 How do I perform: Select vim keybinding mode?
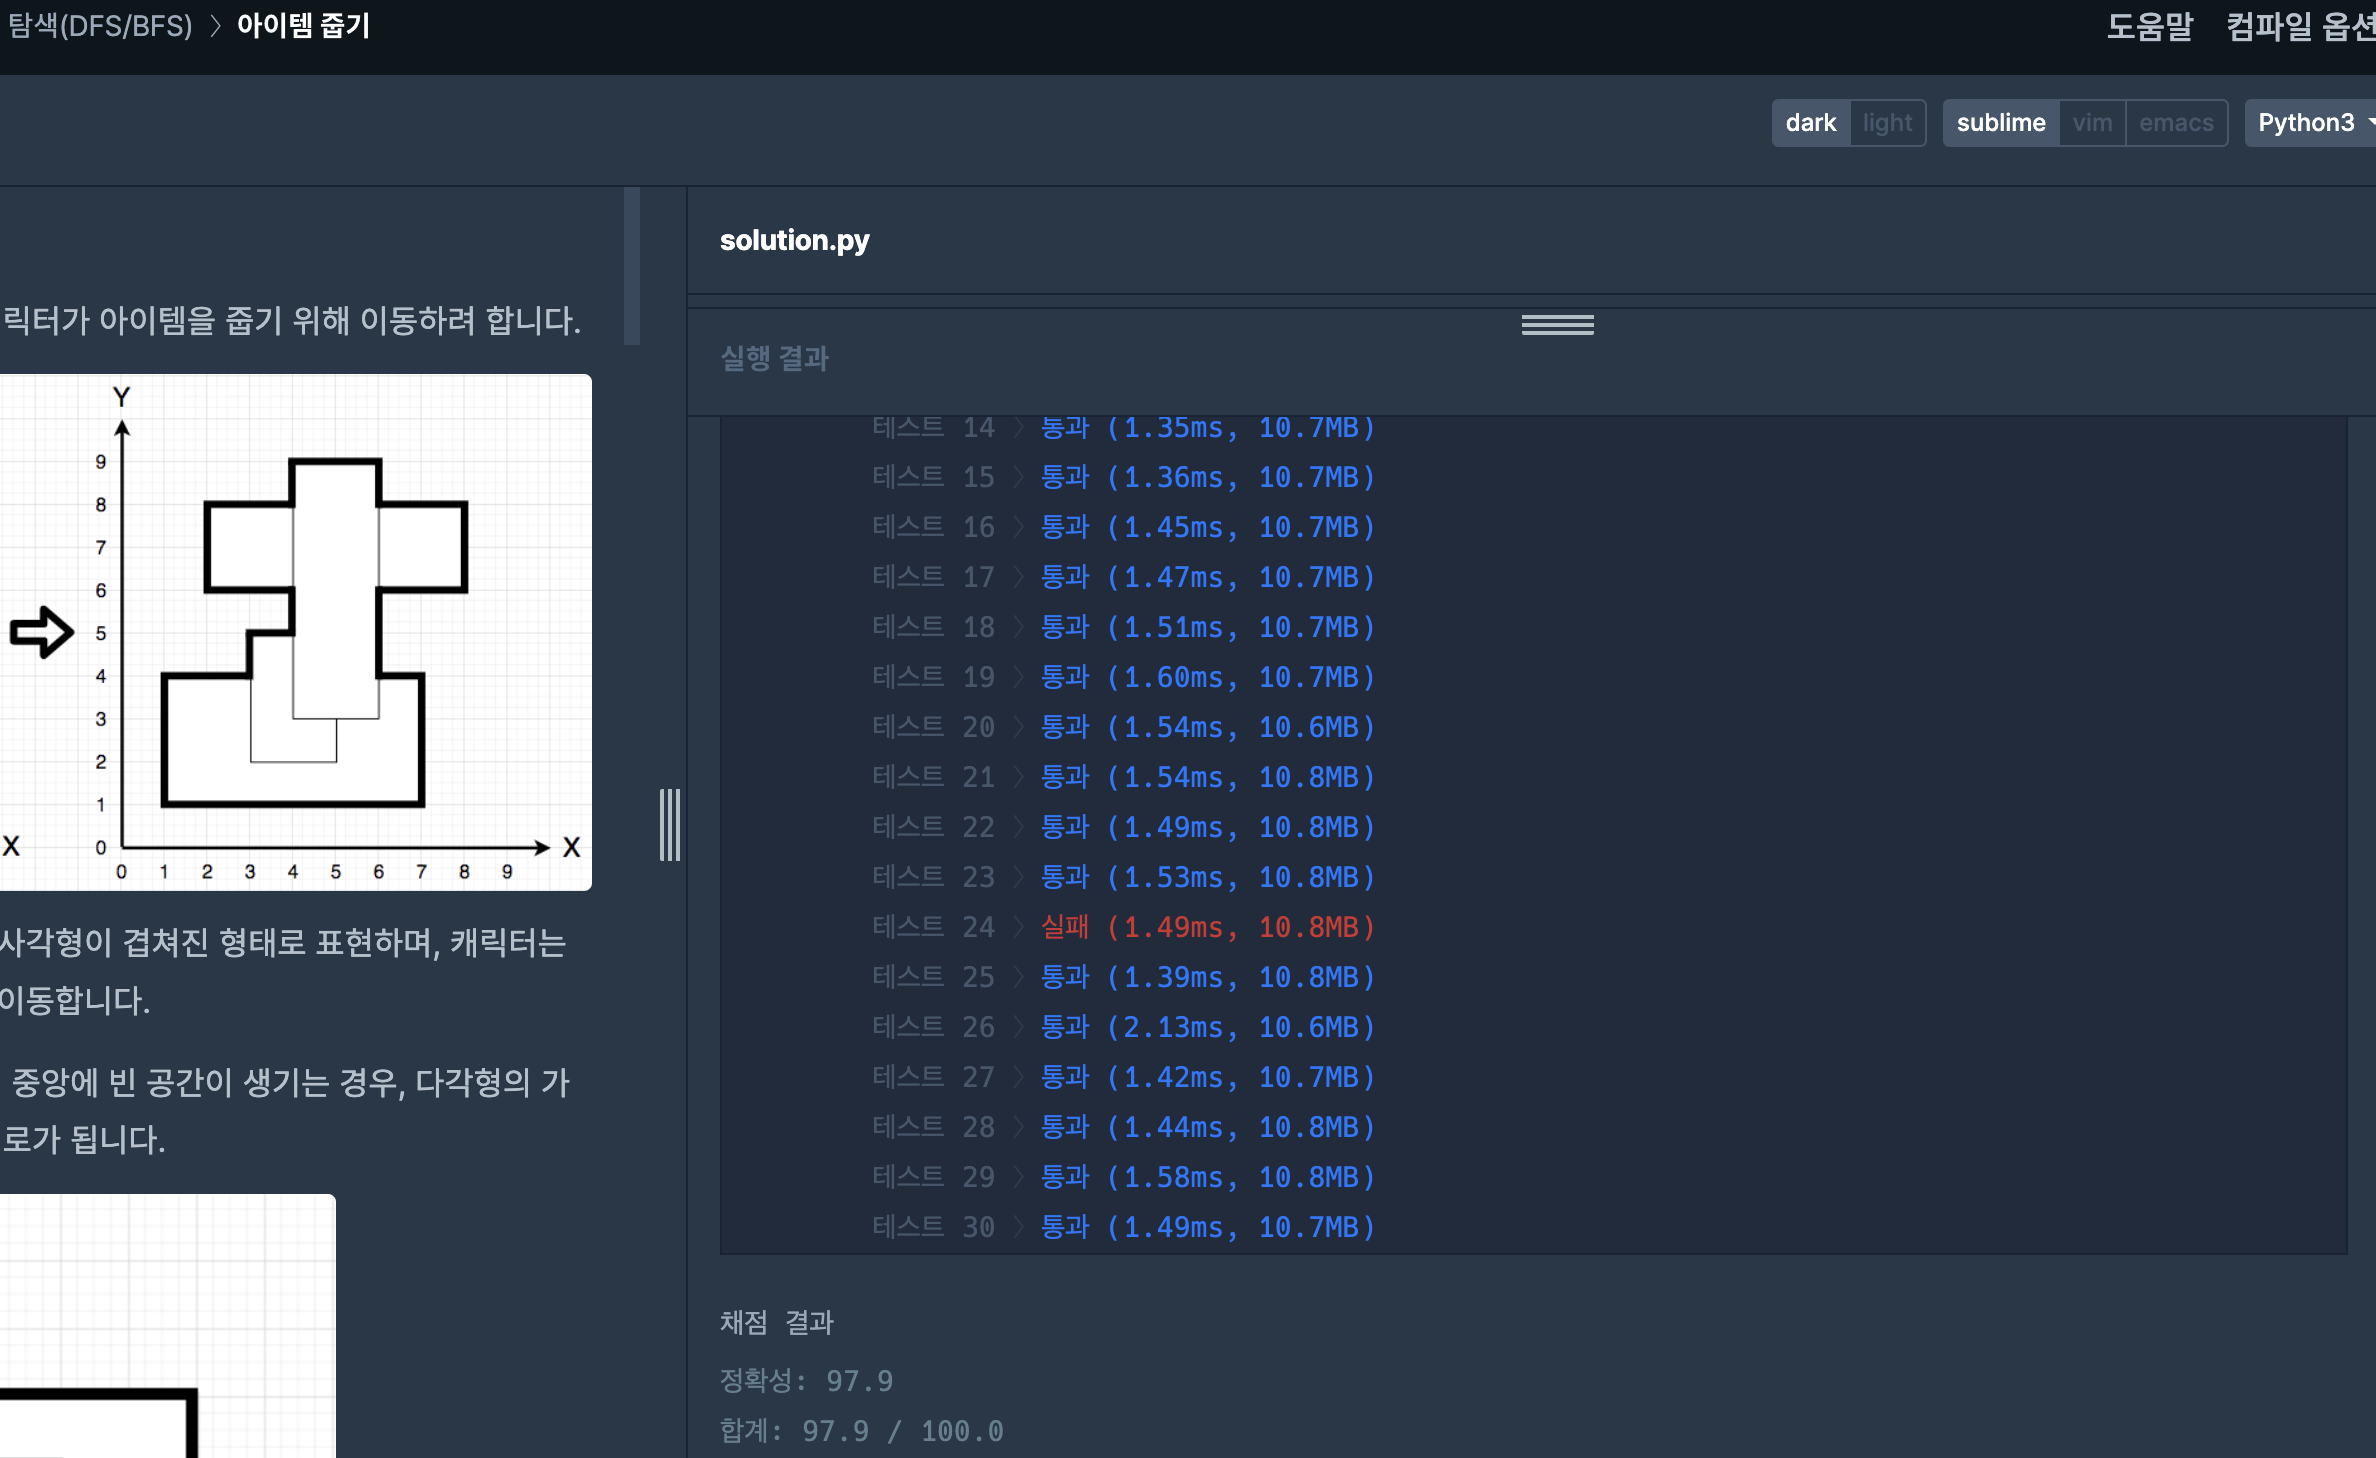(2092, 123)
